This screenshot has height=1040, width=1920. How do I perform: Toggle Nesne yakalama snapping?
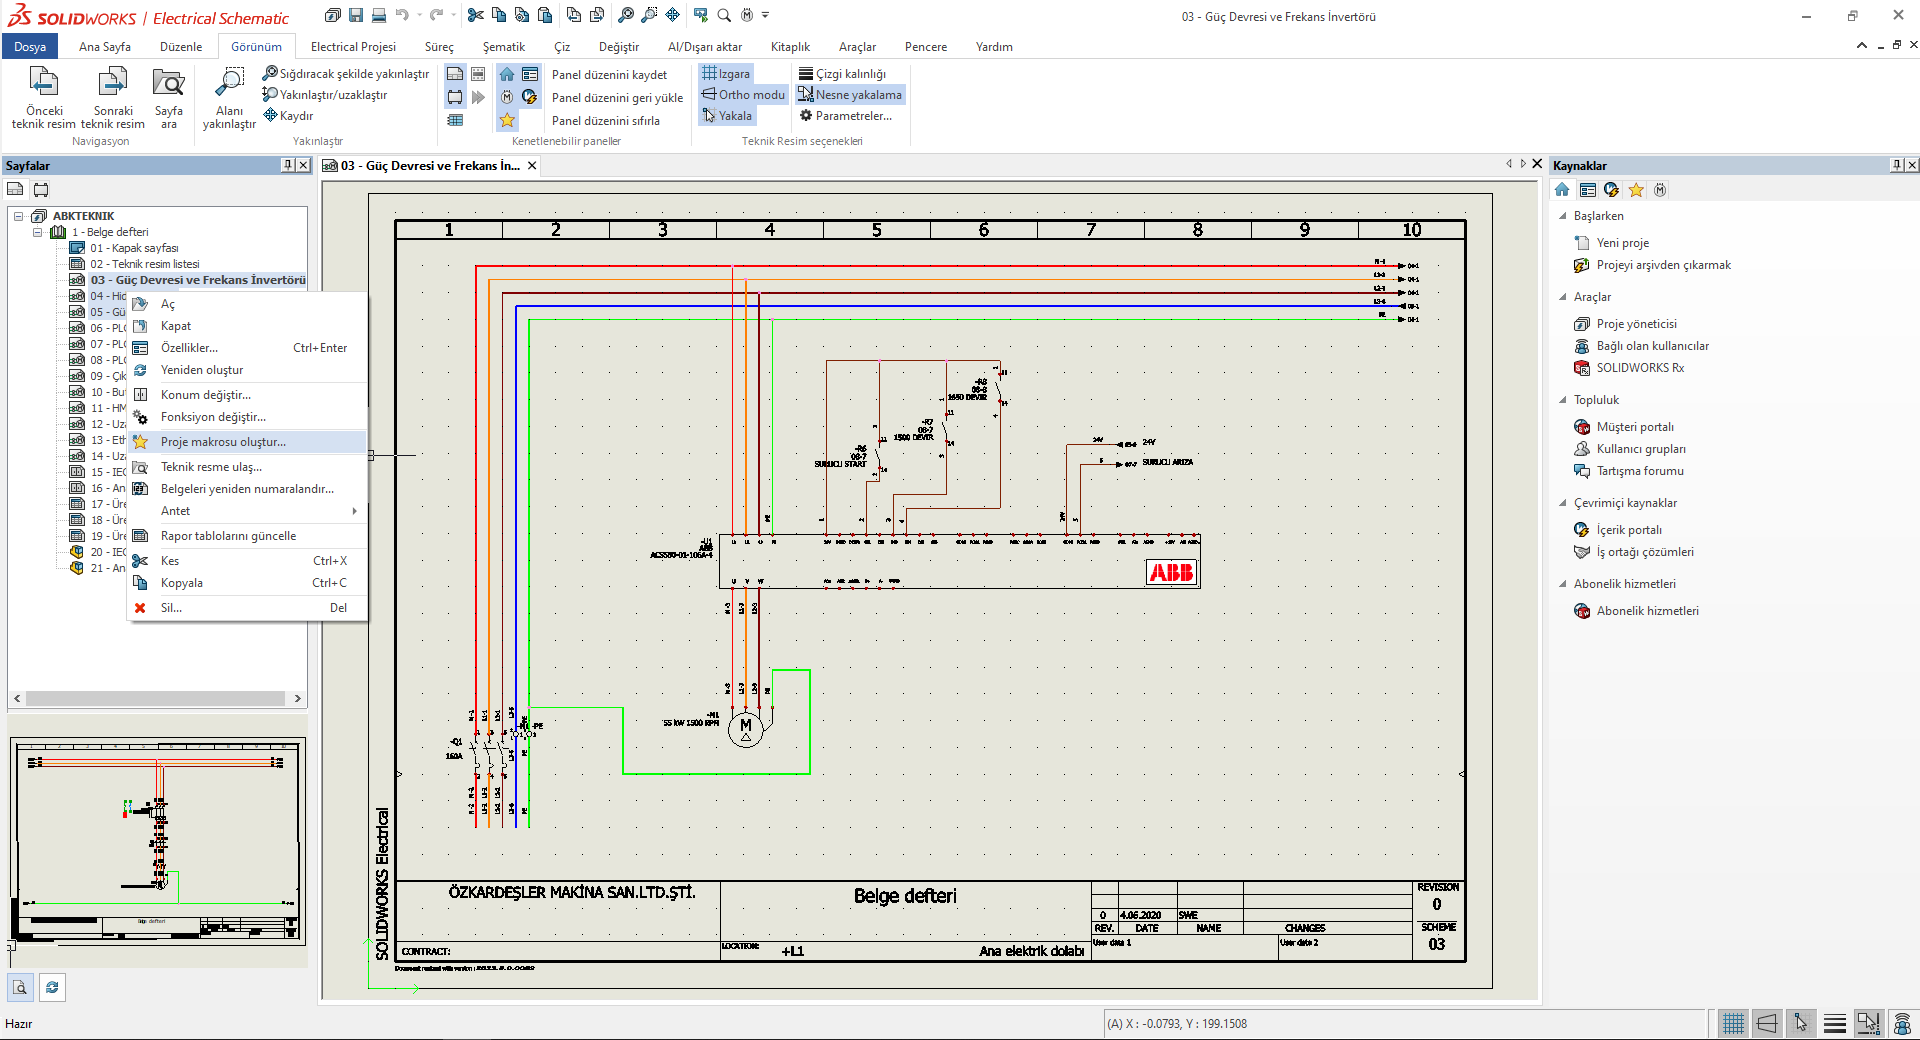pos(850,94)
